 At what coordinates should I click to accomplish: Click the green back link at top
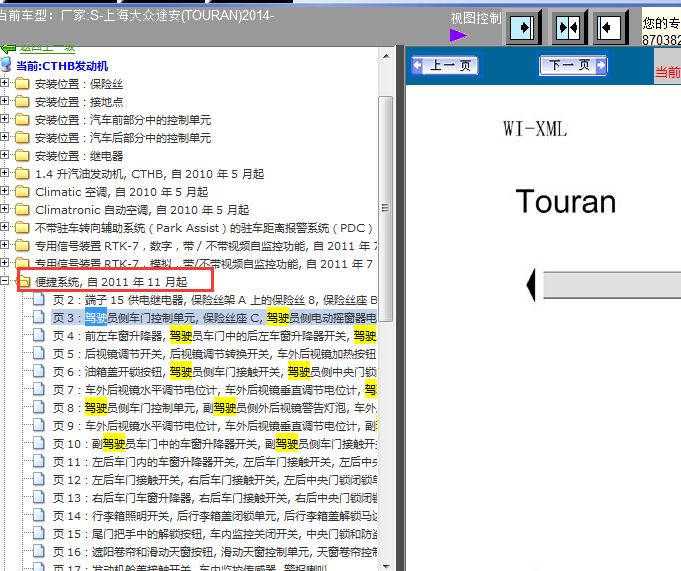[47, 48]
